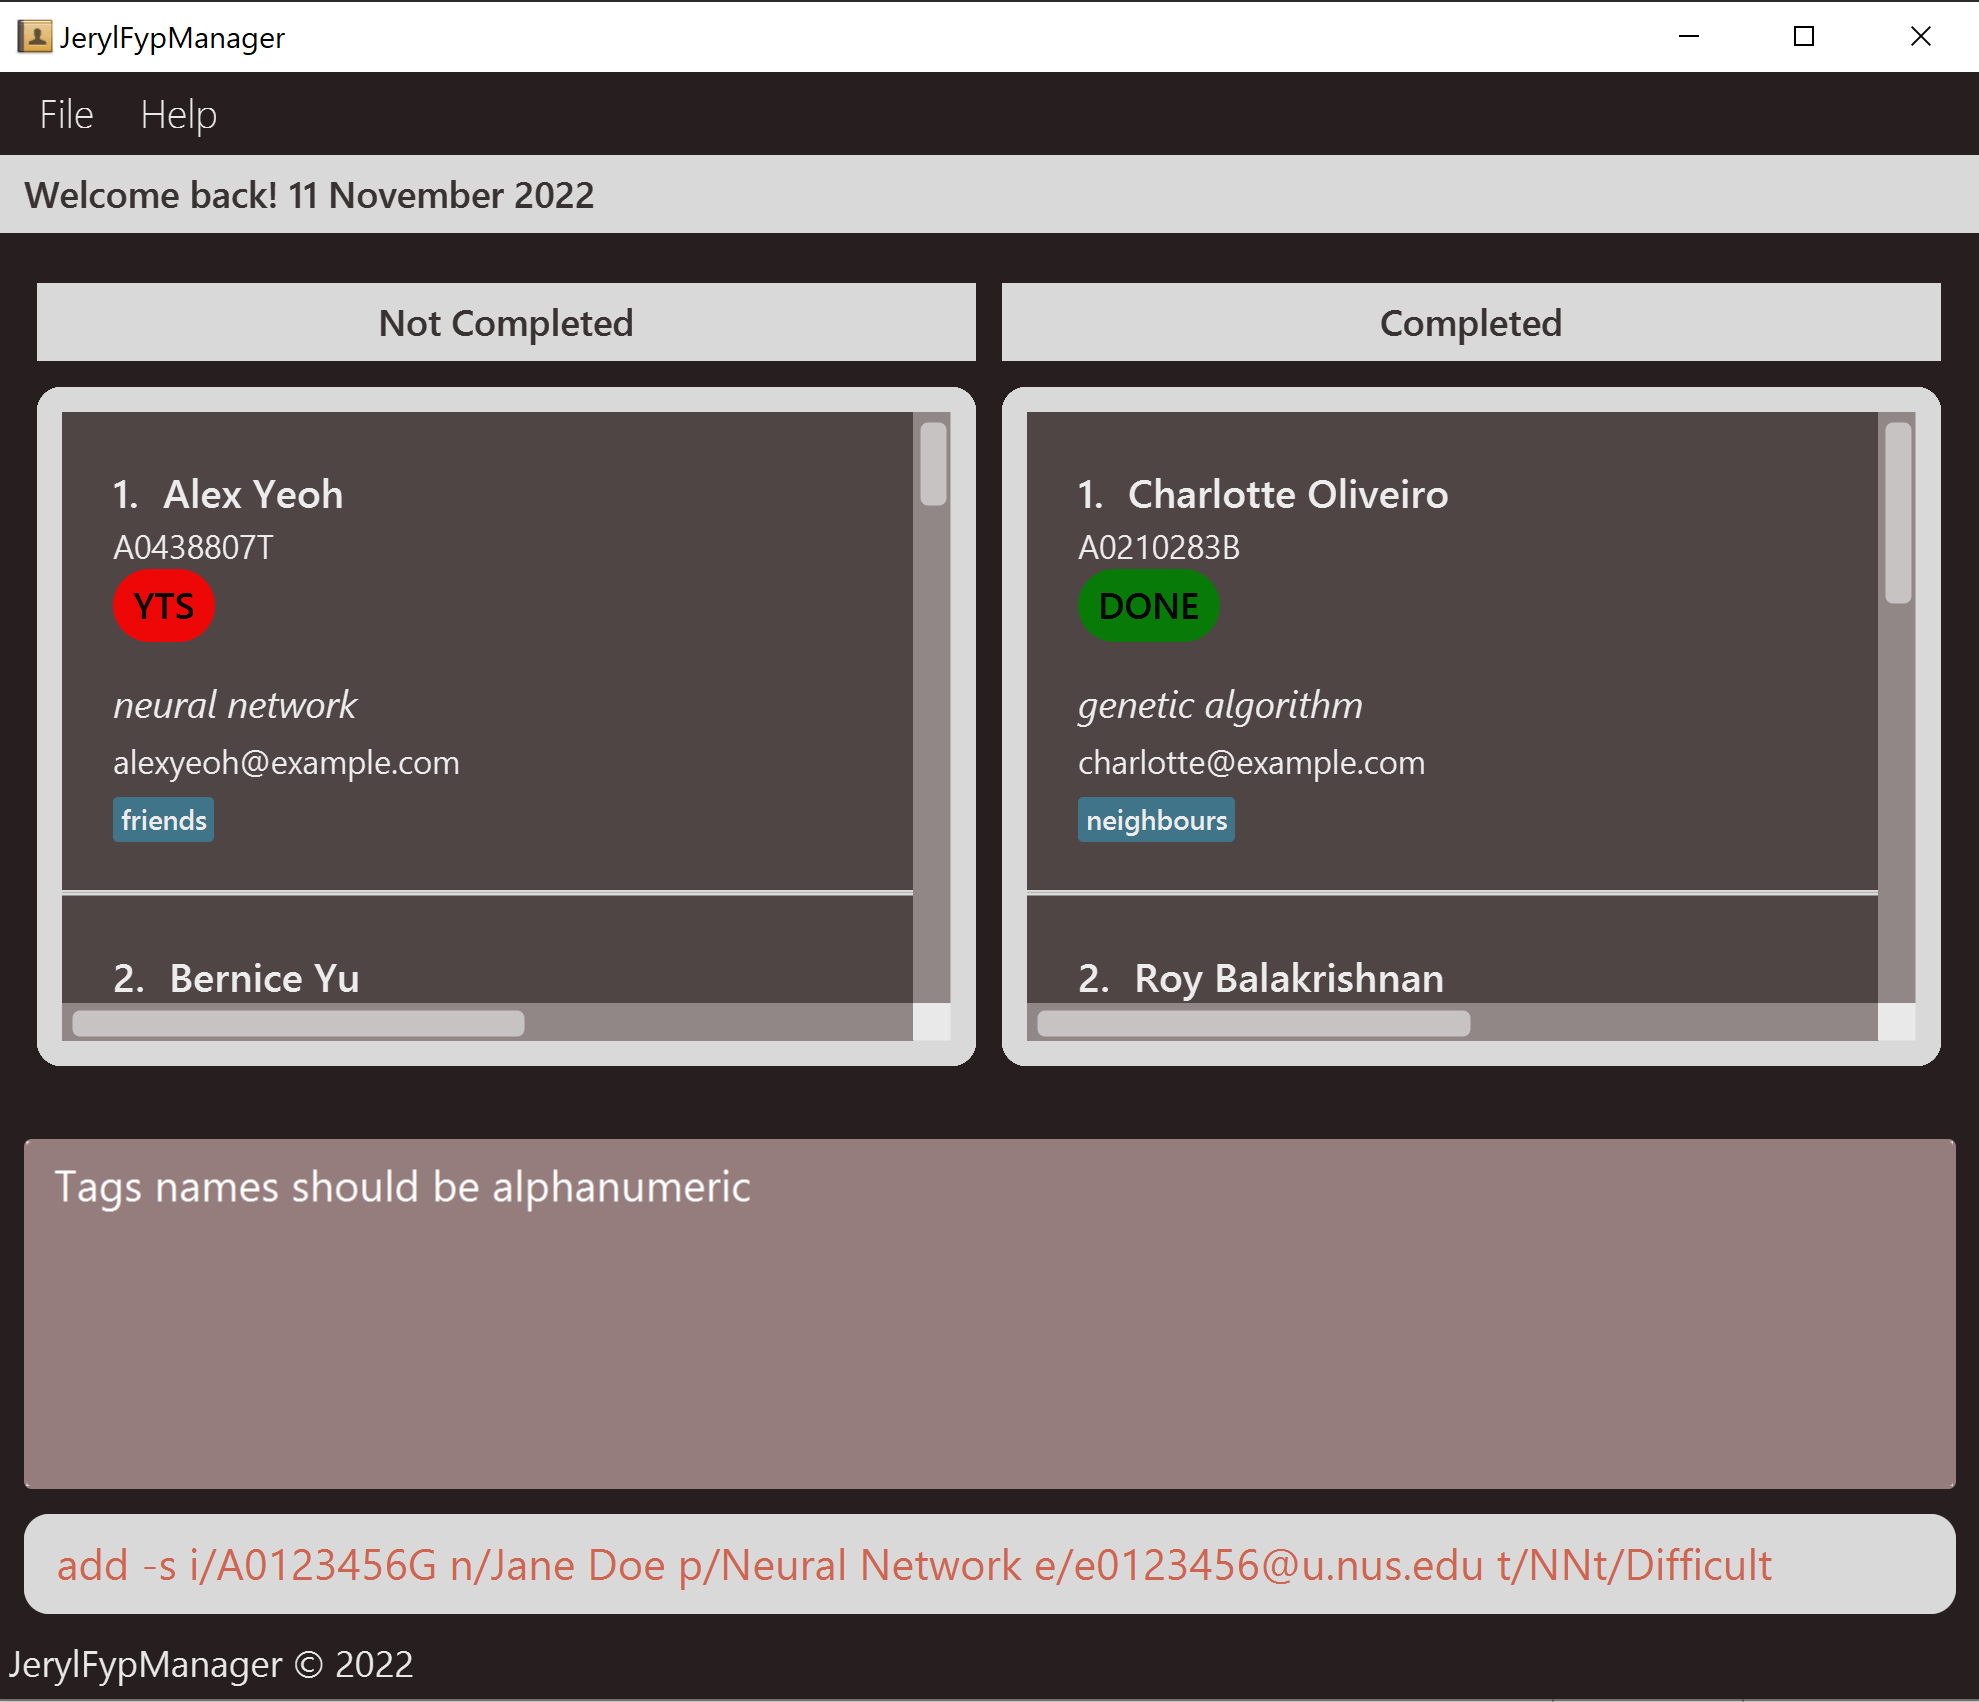Click the Not Completed list horizontal scrollbar
Image resolution: width=1979 pixels, height=1702 pixels.
pos(298,1023)
